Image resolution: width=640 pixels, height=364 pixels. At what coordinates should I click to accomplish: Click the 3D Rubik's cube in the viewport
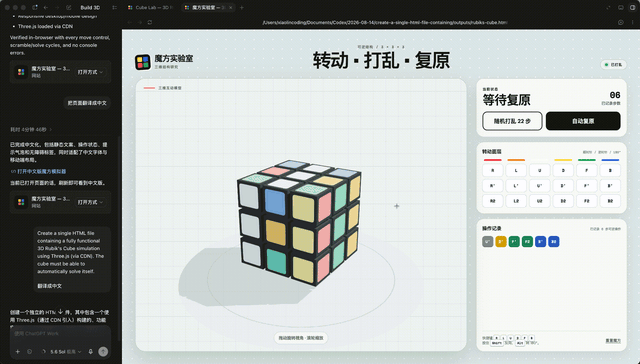[x=299, y=222]
